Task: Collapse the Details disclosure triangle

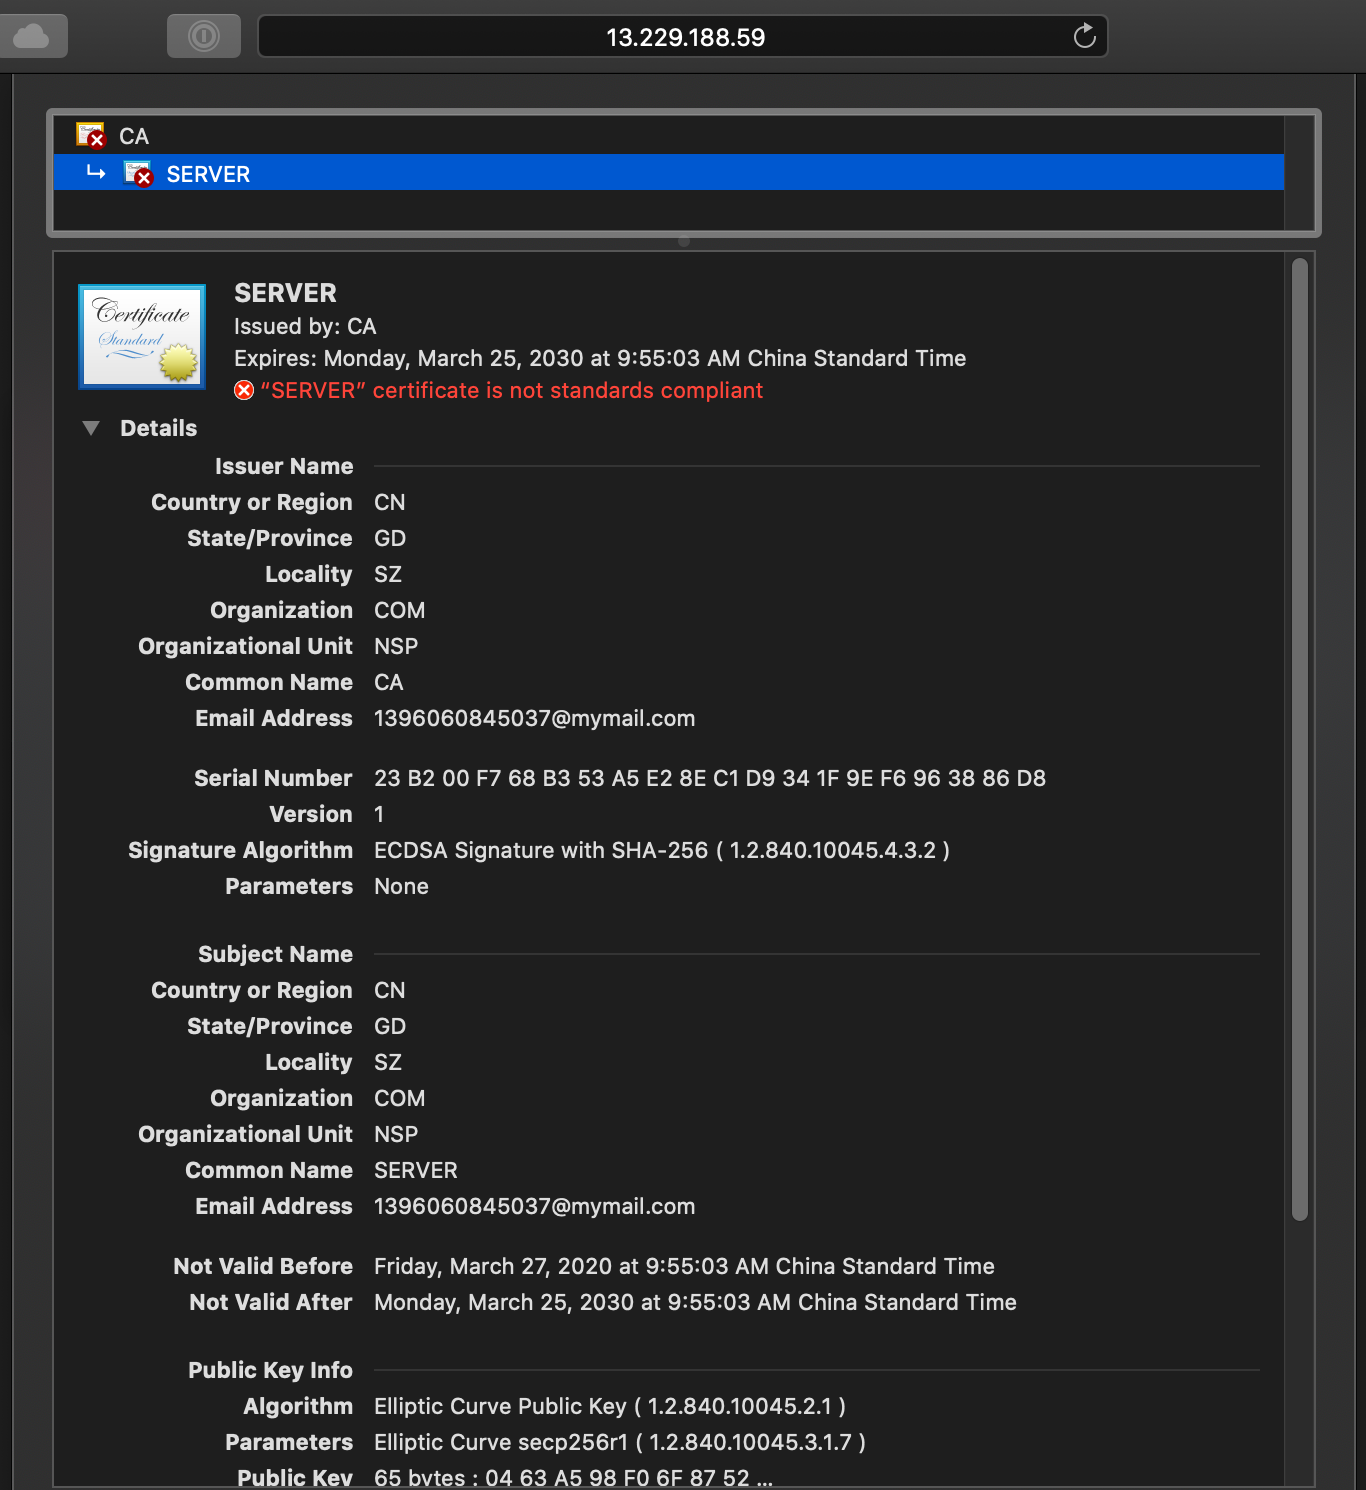Action: 91,428
